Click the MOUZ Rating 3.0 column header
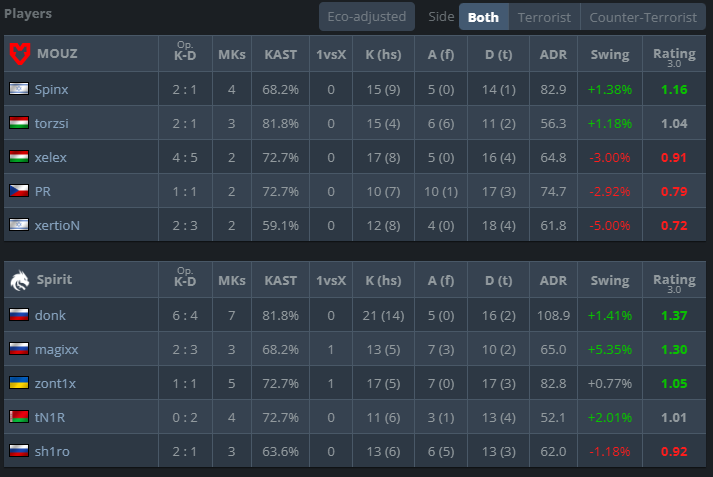 tap(674, 56)
